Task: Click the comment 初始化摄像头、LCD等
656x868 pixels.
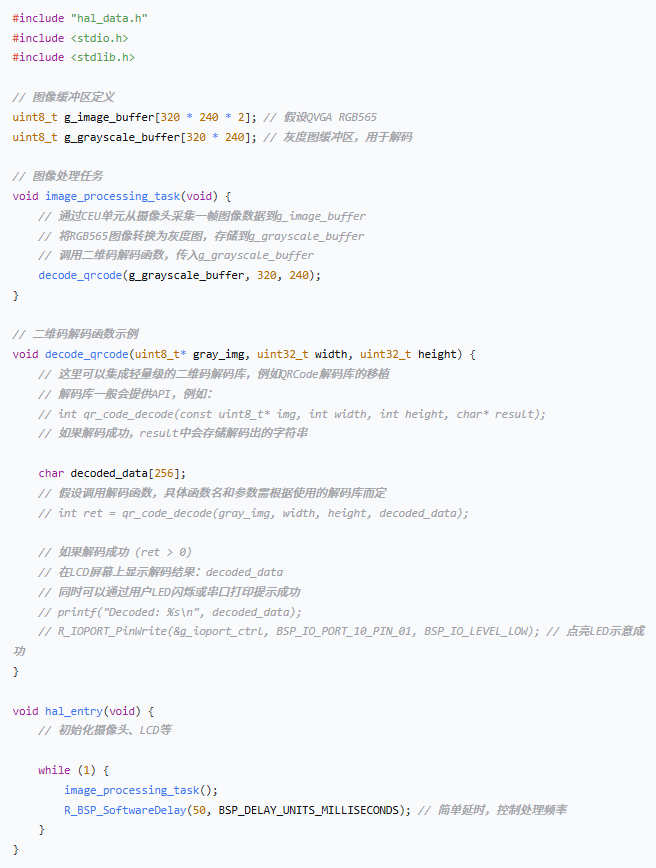Action: (x=105, y=730)
